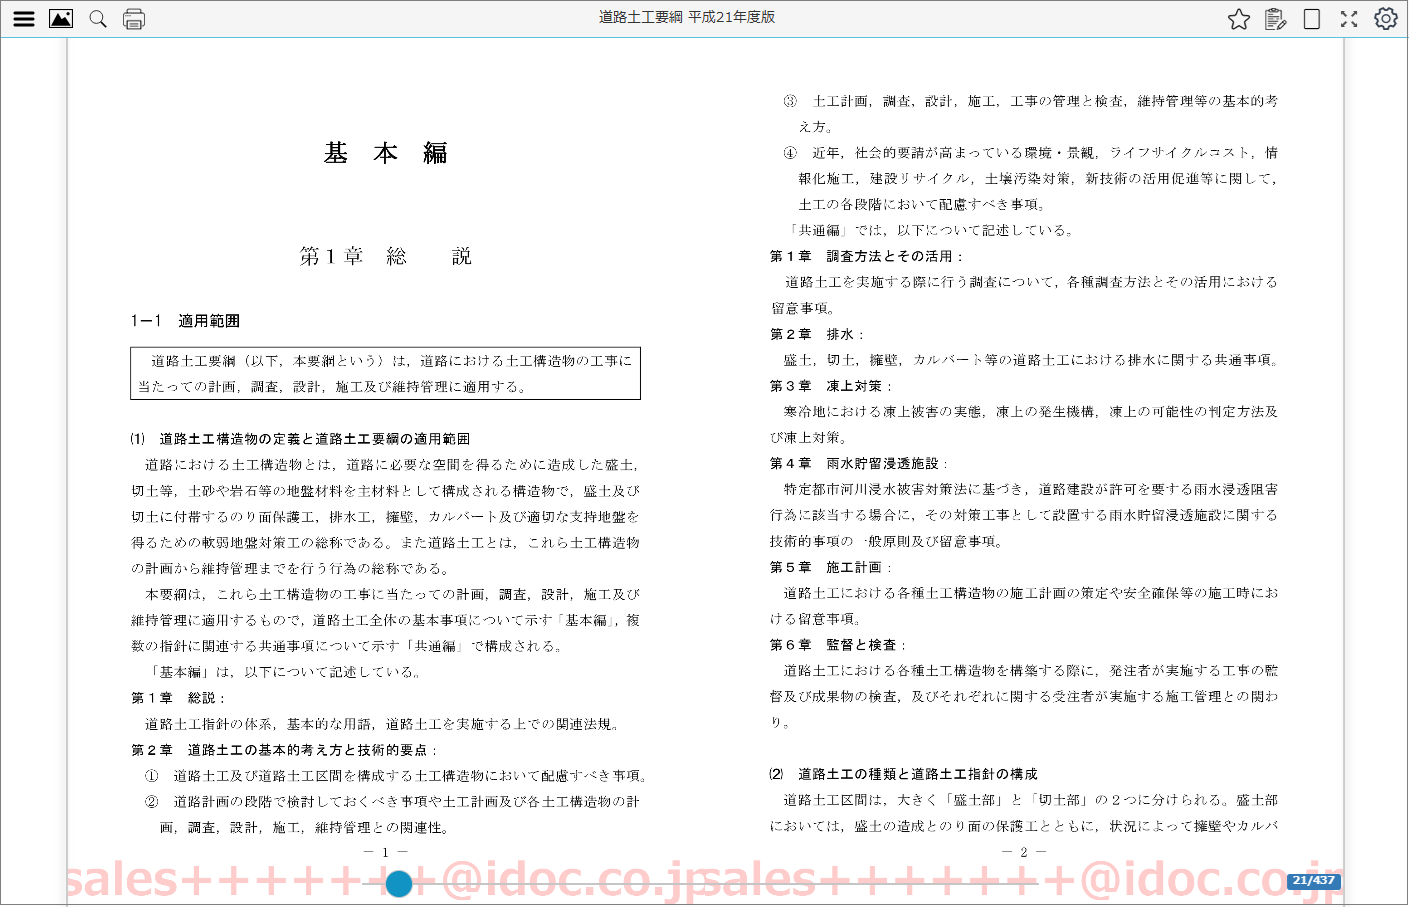This screenshot has width=1409, height=907.
Task: Click the boxed paragraph beginning 道路土工要綱（以下
Action: [x=385, y=373]
